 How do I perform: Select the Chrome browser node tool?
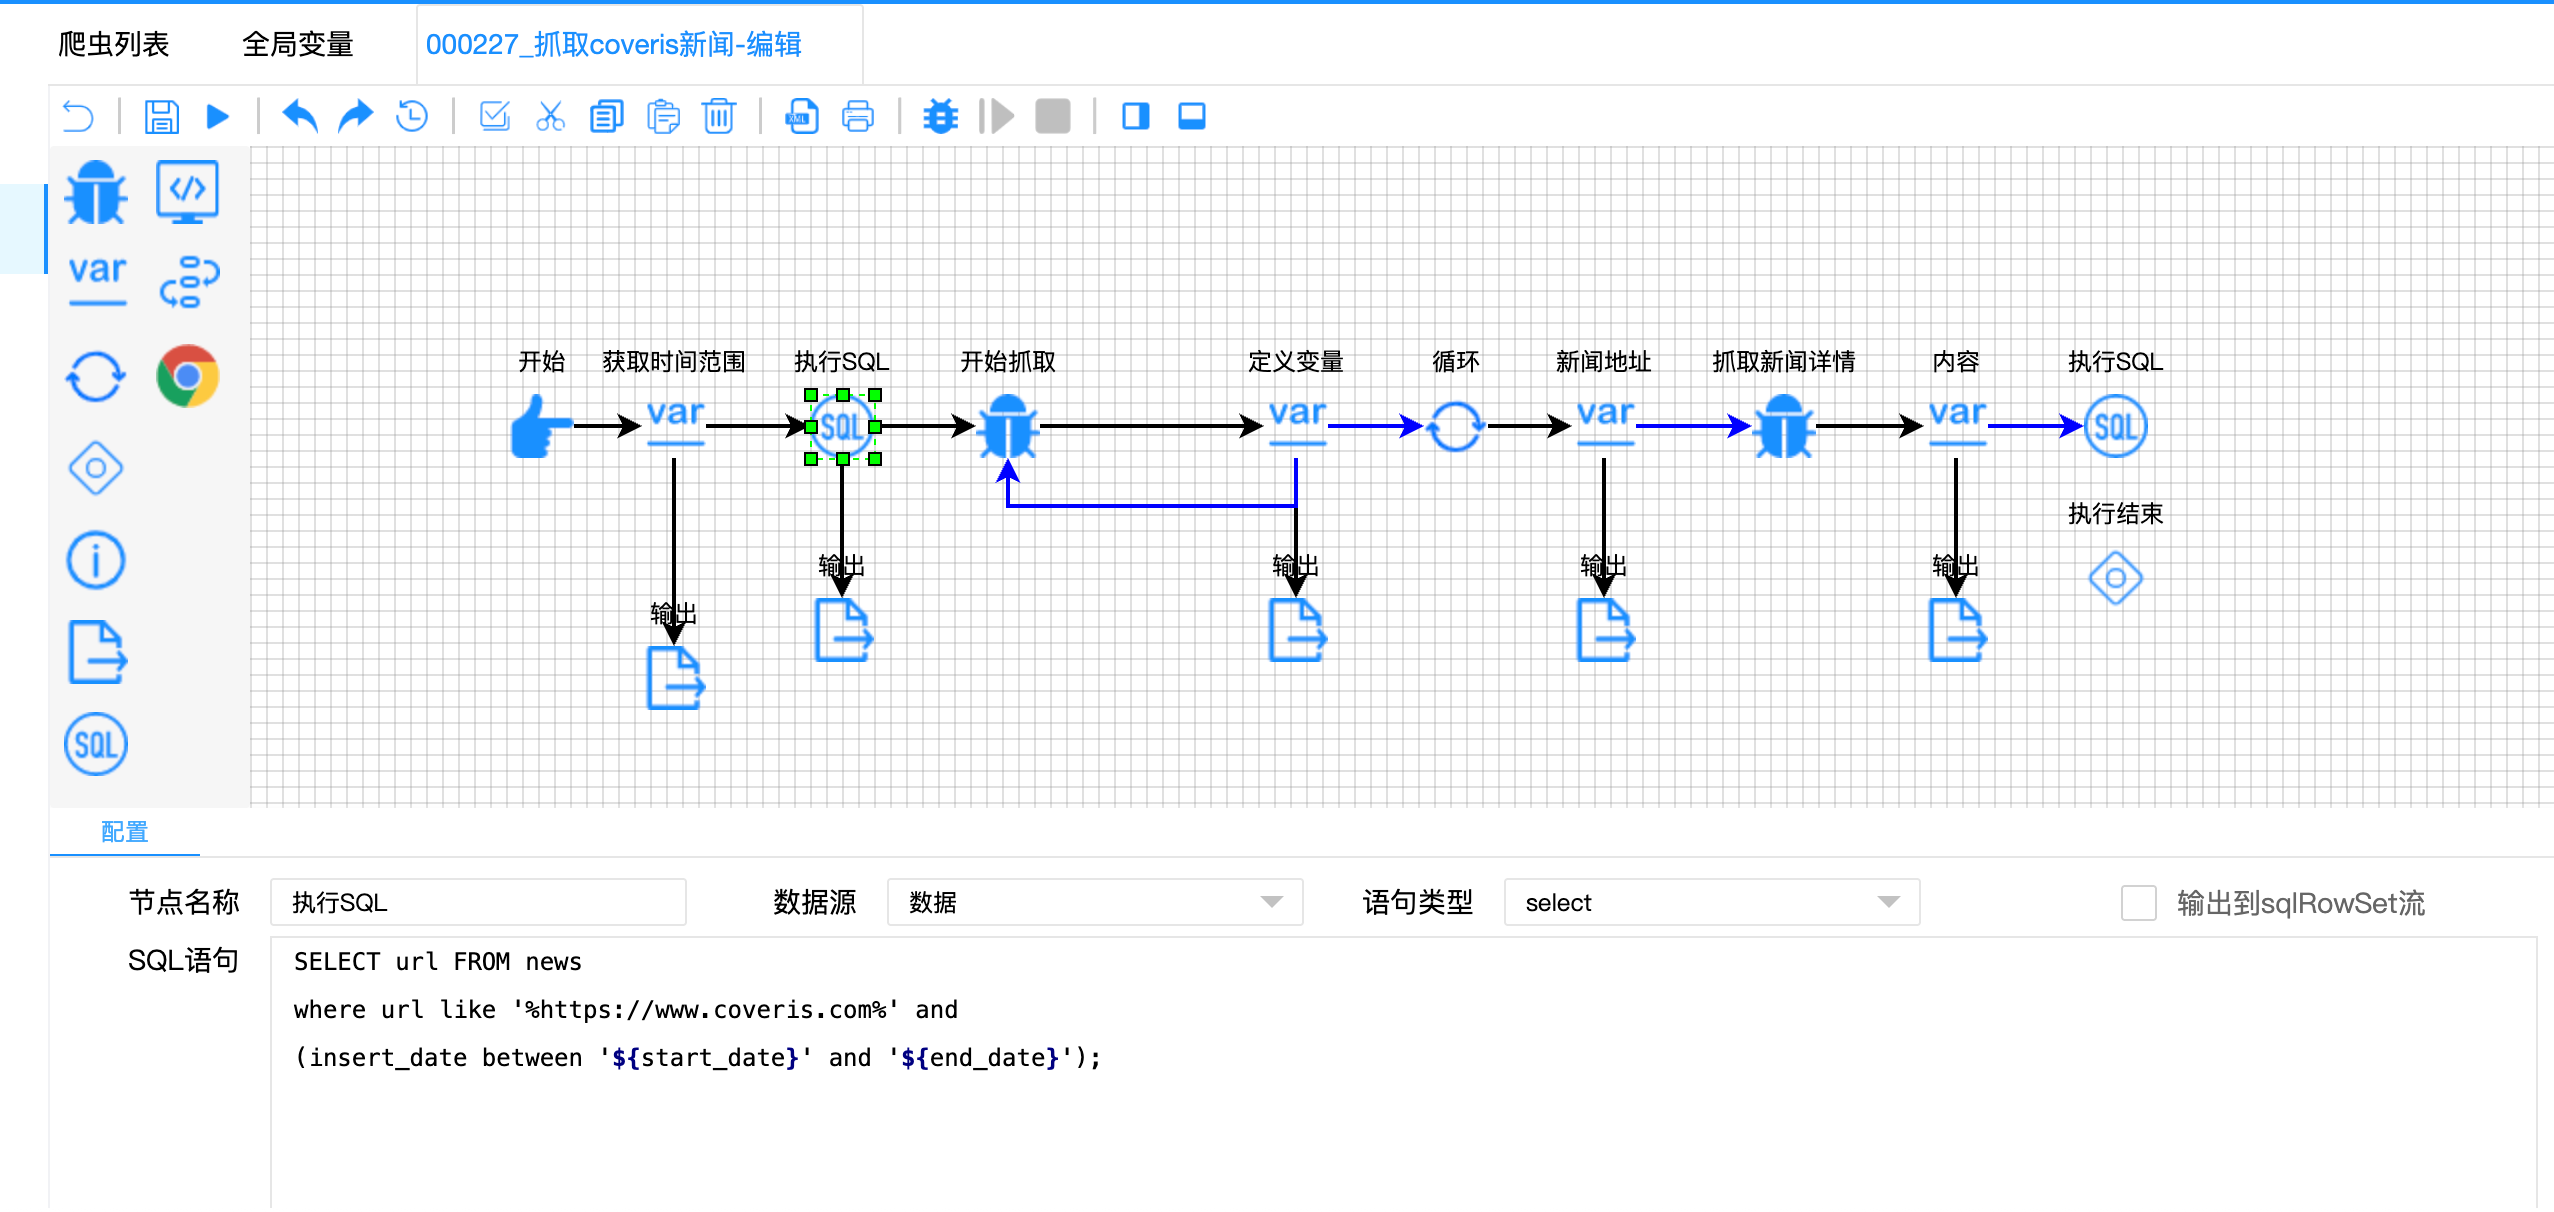[186, 375]
